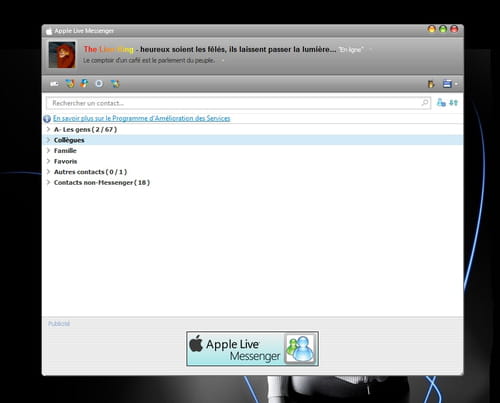Image resolution: width=500 pixels, height=403 pixels.
Task: Click the magnifier in contact search box
Action: (425, 103)
